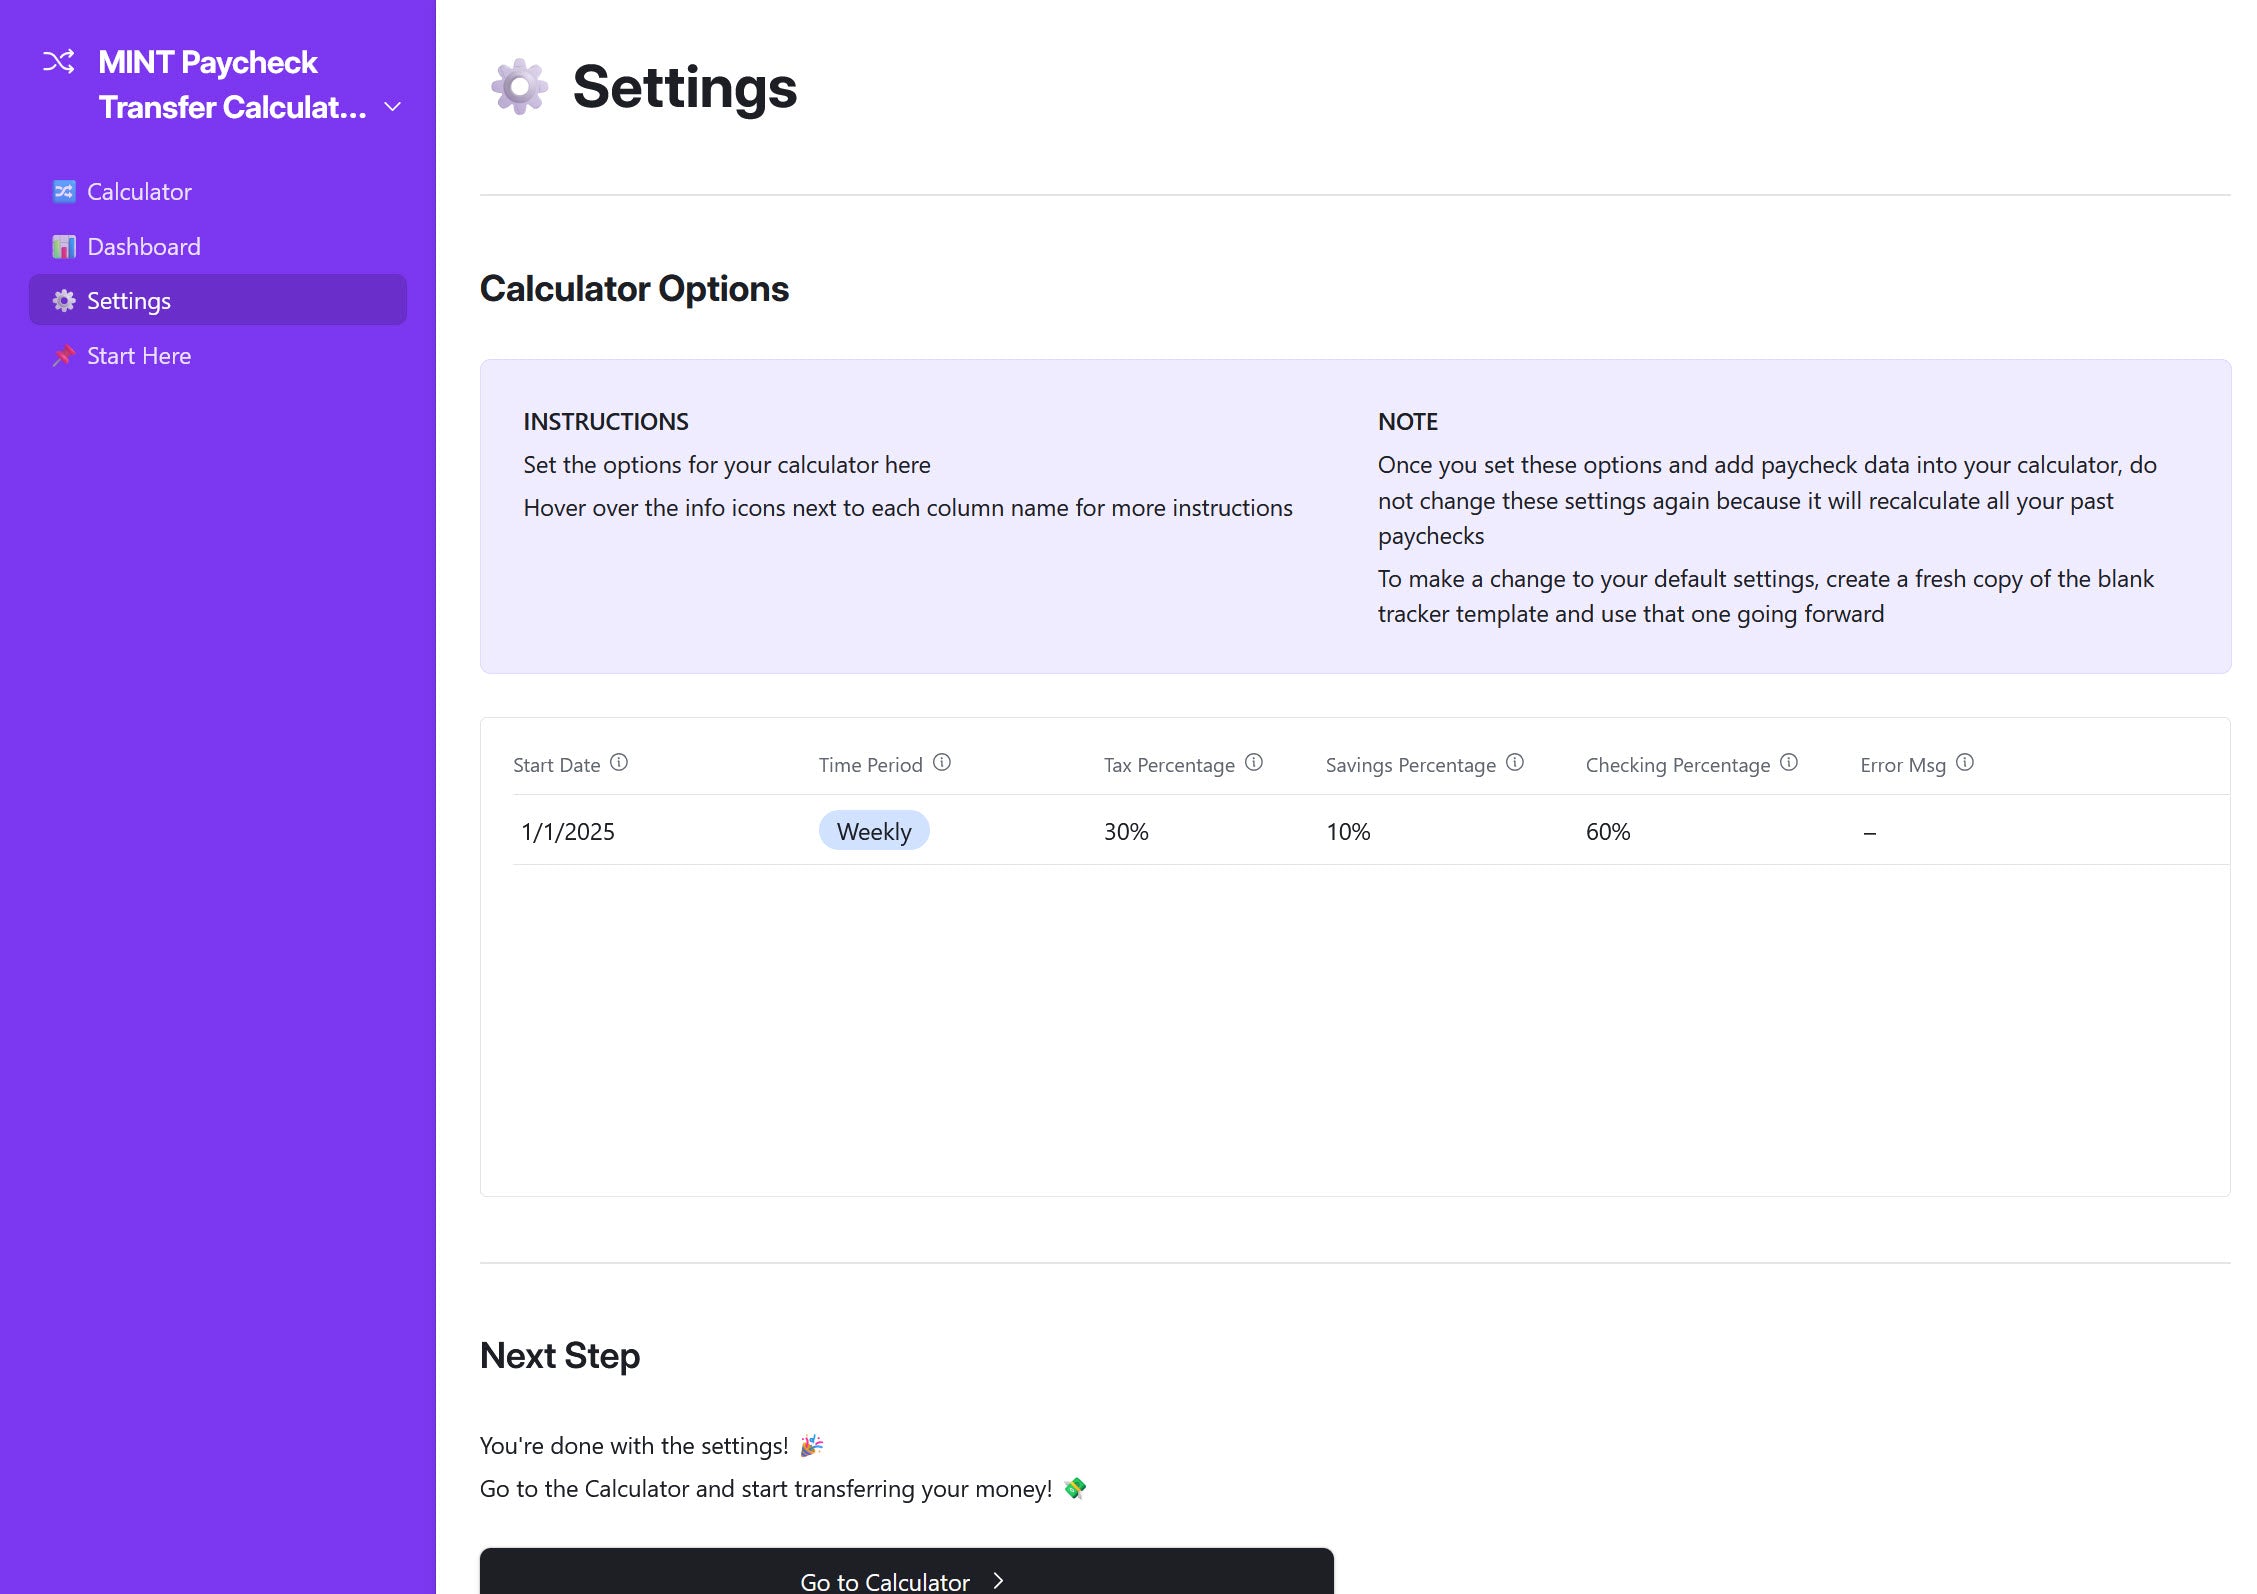Click the MINT Paycheck Transfer Calculator title
Screen dimensions: 2257x1594
click(x=231, y=85)
